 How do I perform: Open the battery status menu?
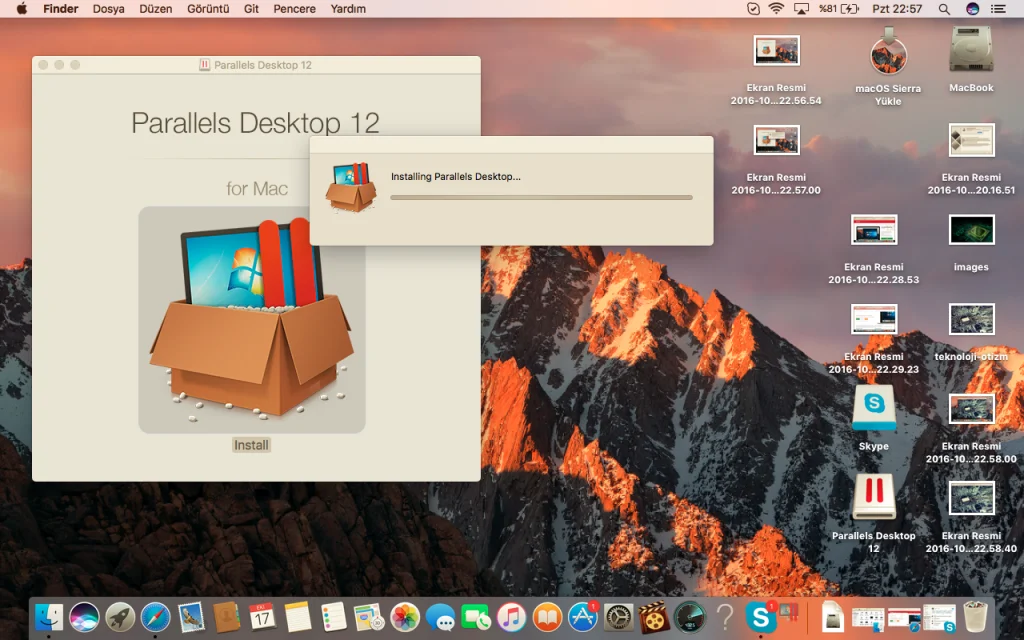pos(849,9)
